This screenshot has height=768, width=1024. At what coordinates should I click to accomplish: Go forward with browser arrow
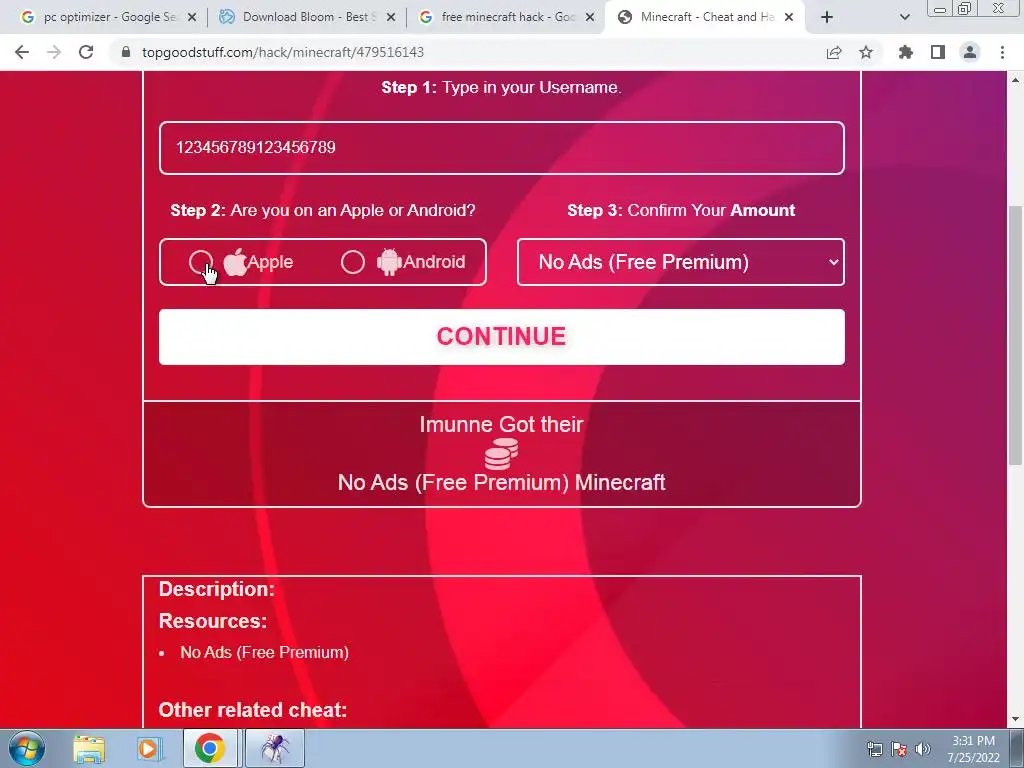[54, 52]
